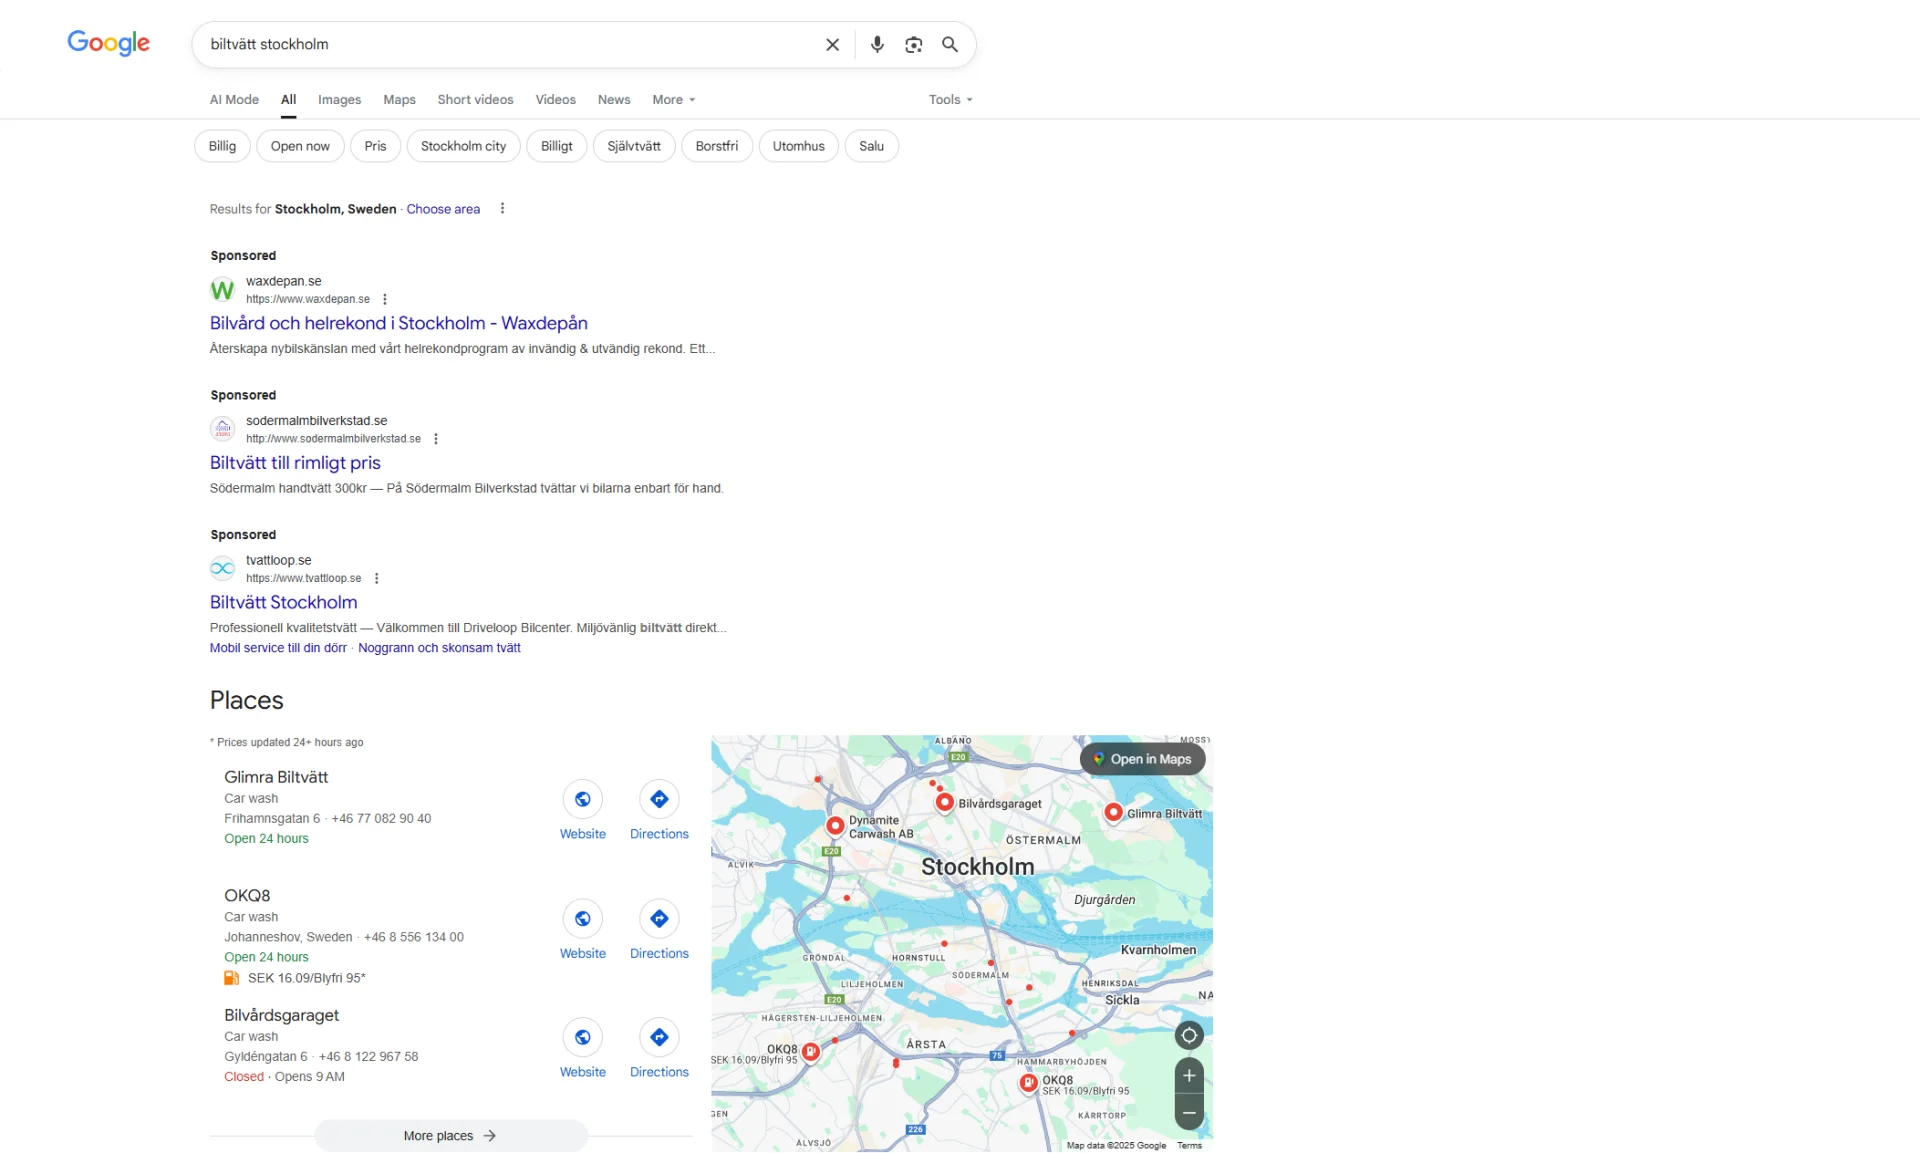
Task: Open the OKQ8 place listing
Action: pyautogui.click(x=247, y=896)
